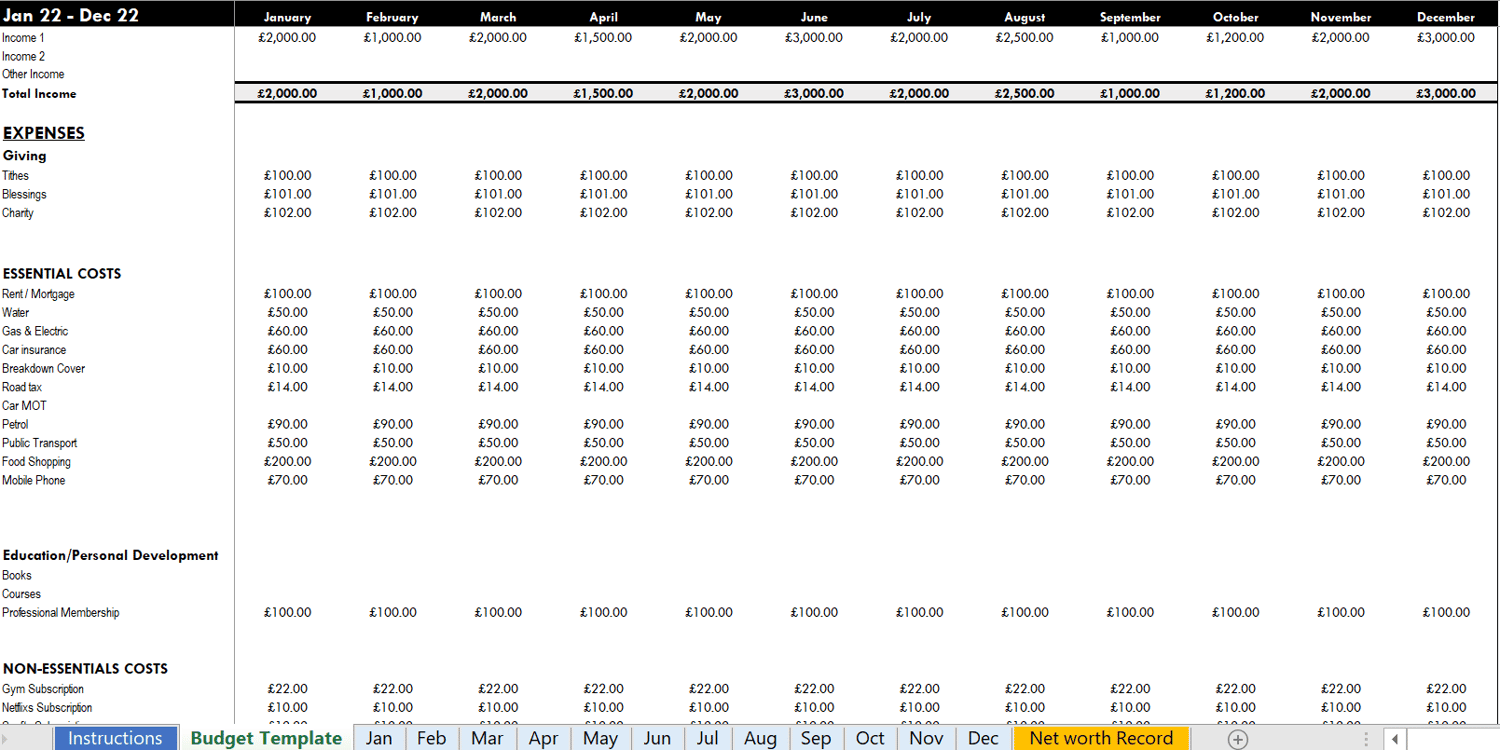Open the Instructions sheet tab
Image resolution: width=1500 pixels, height=750 pixels.
click(115, 738)
